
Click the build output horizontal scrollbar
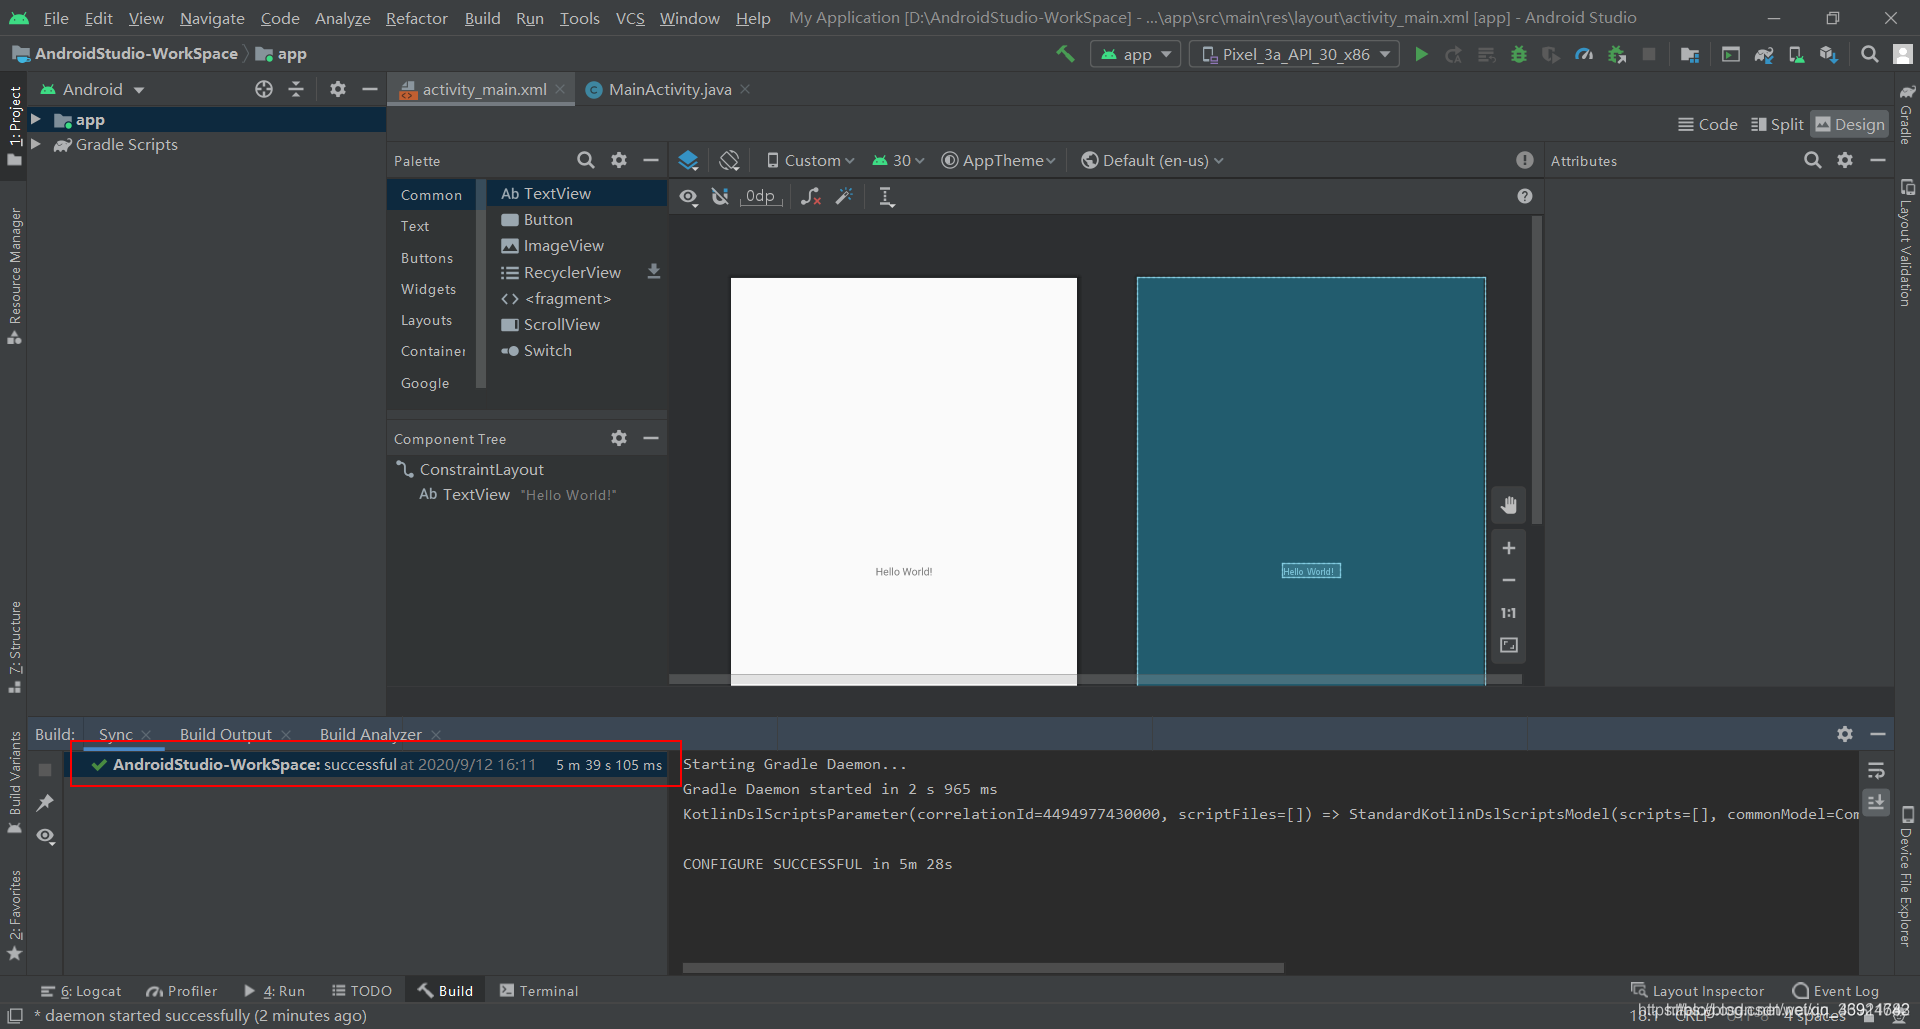tap(983, 968)
